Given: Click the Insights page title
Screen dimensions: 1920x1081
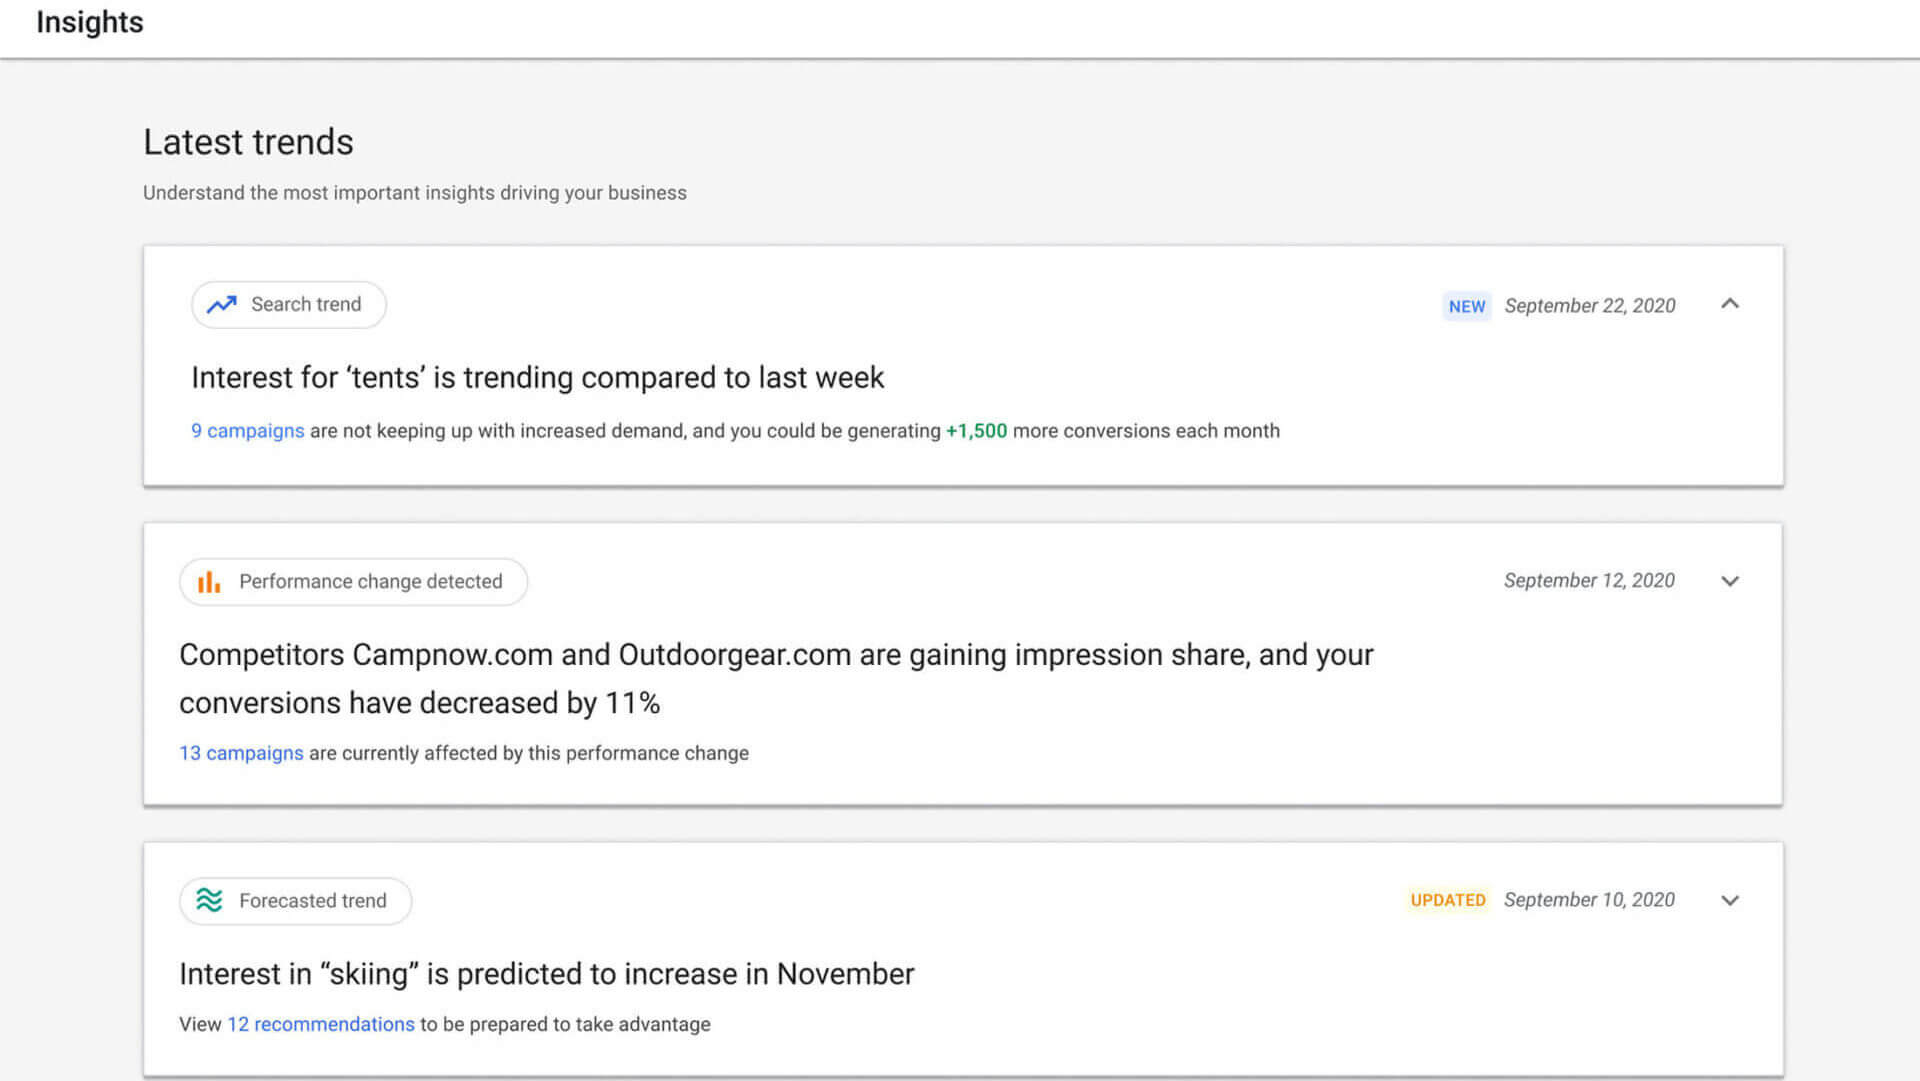Looking at the screenshot, I should click(90, 22).
